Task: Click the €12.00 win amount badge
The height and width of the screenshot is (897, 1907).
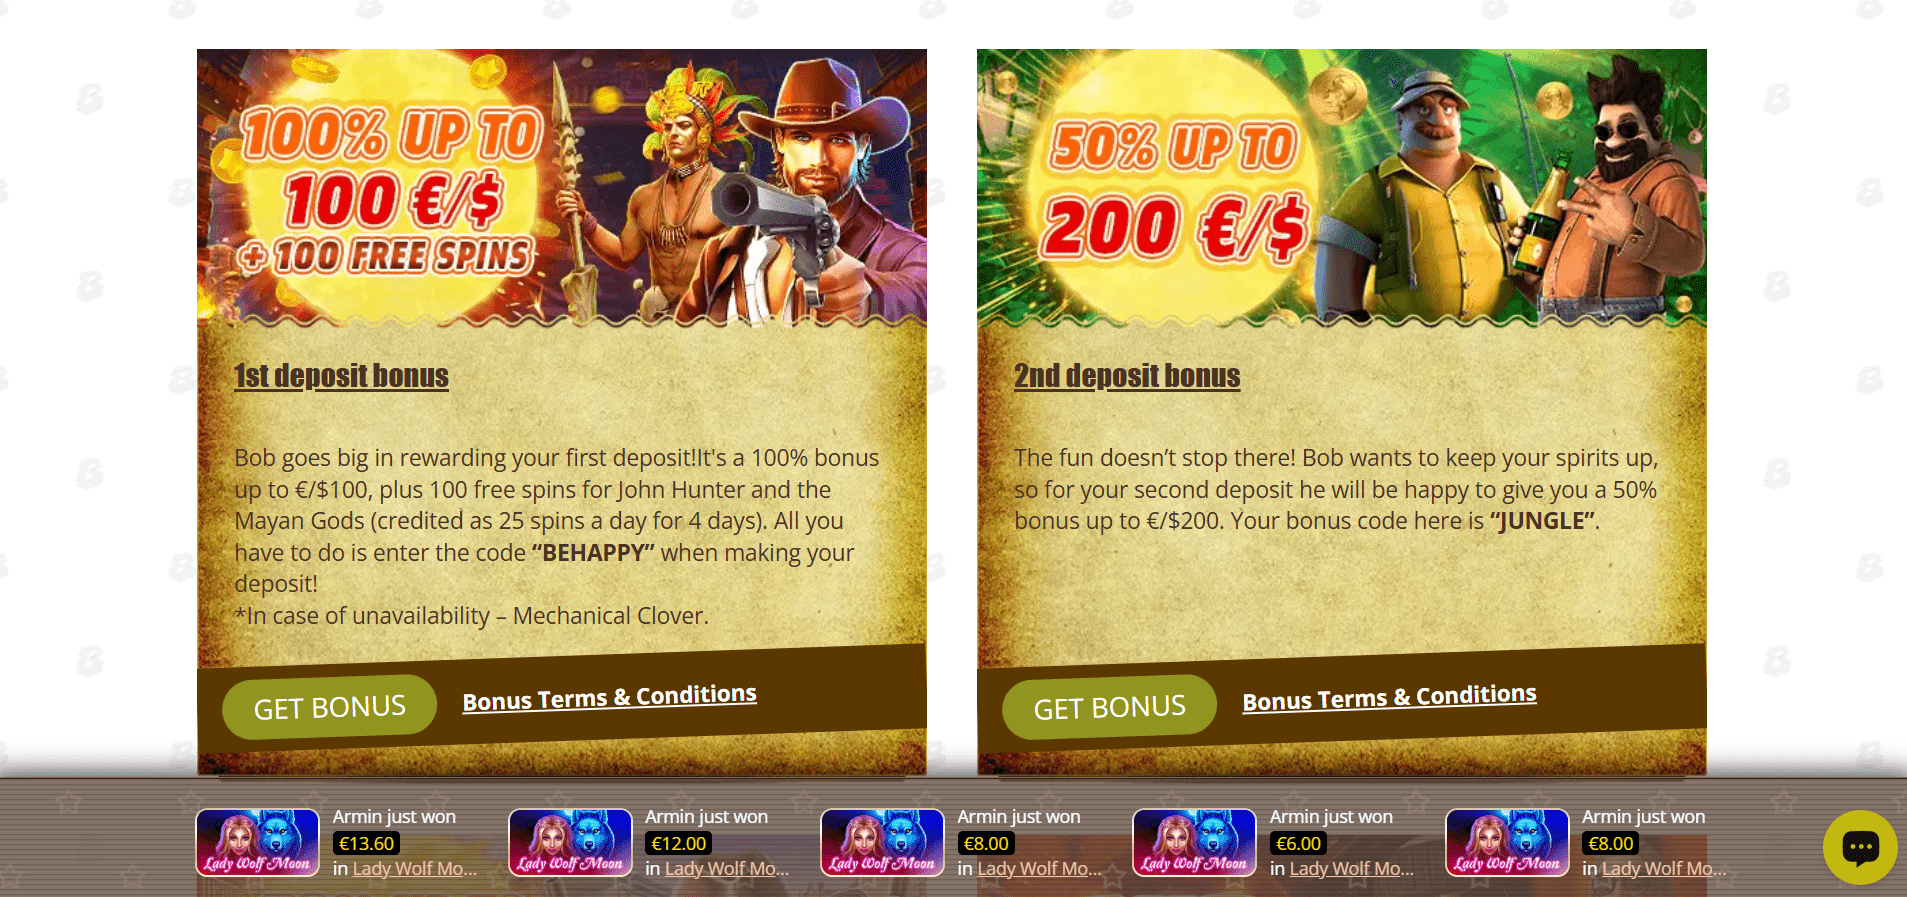Action: (679, 843)
